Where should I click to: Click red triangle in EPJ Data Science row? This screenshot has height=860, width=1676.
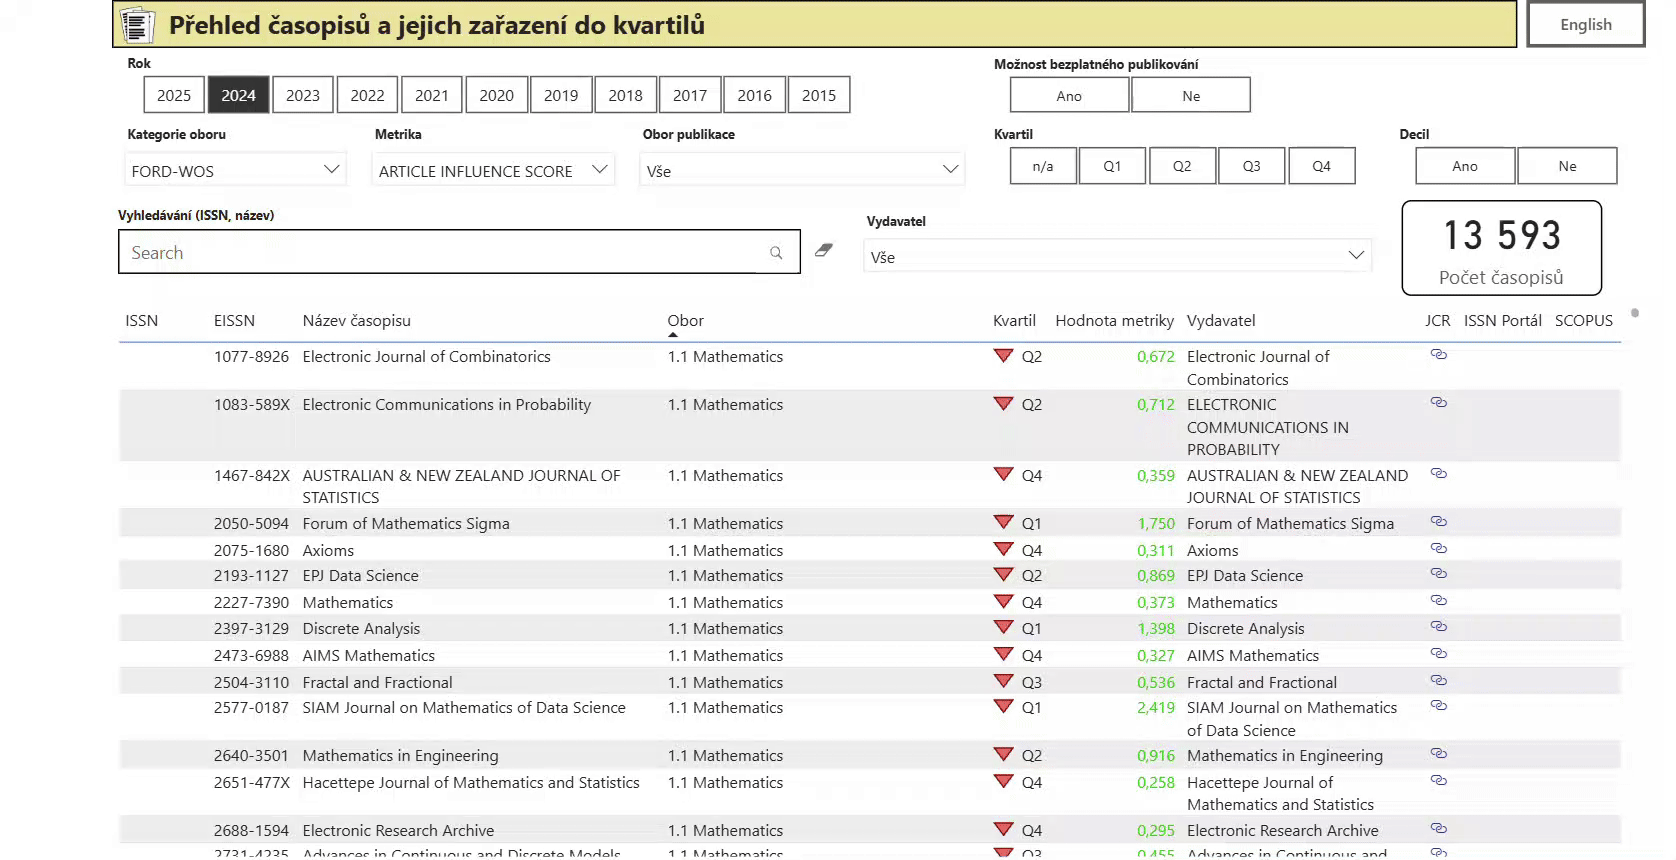tap(1003, 574)
